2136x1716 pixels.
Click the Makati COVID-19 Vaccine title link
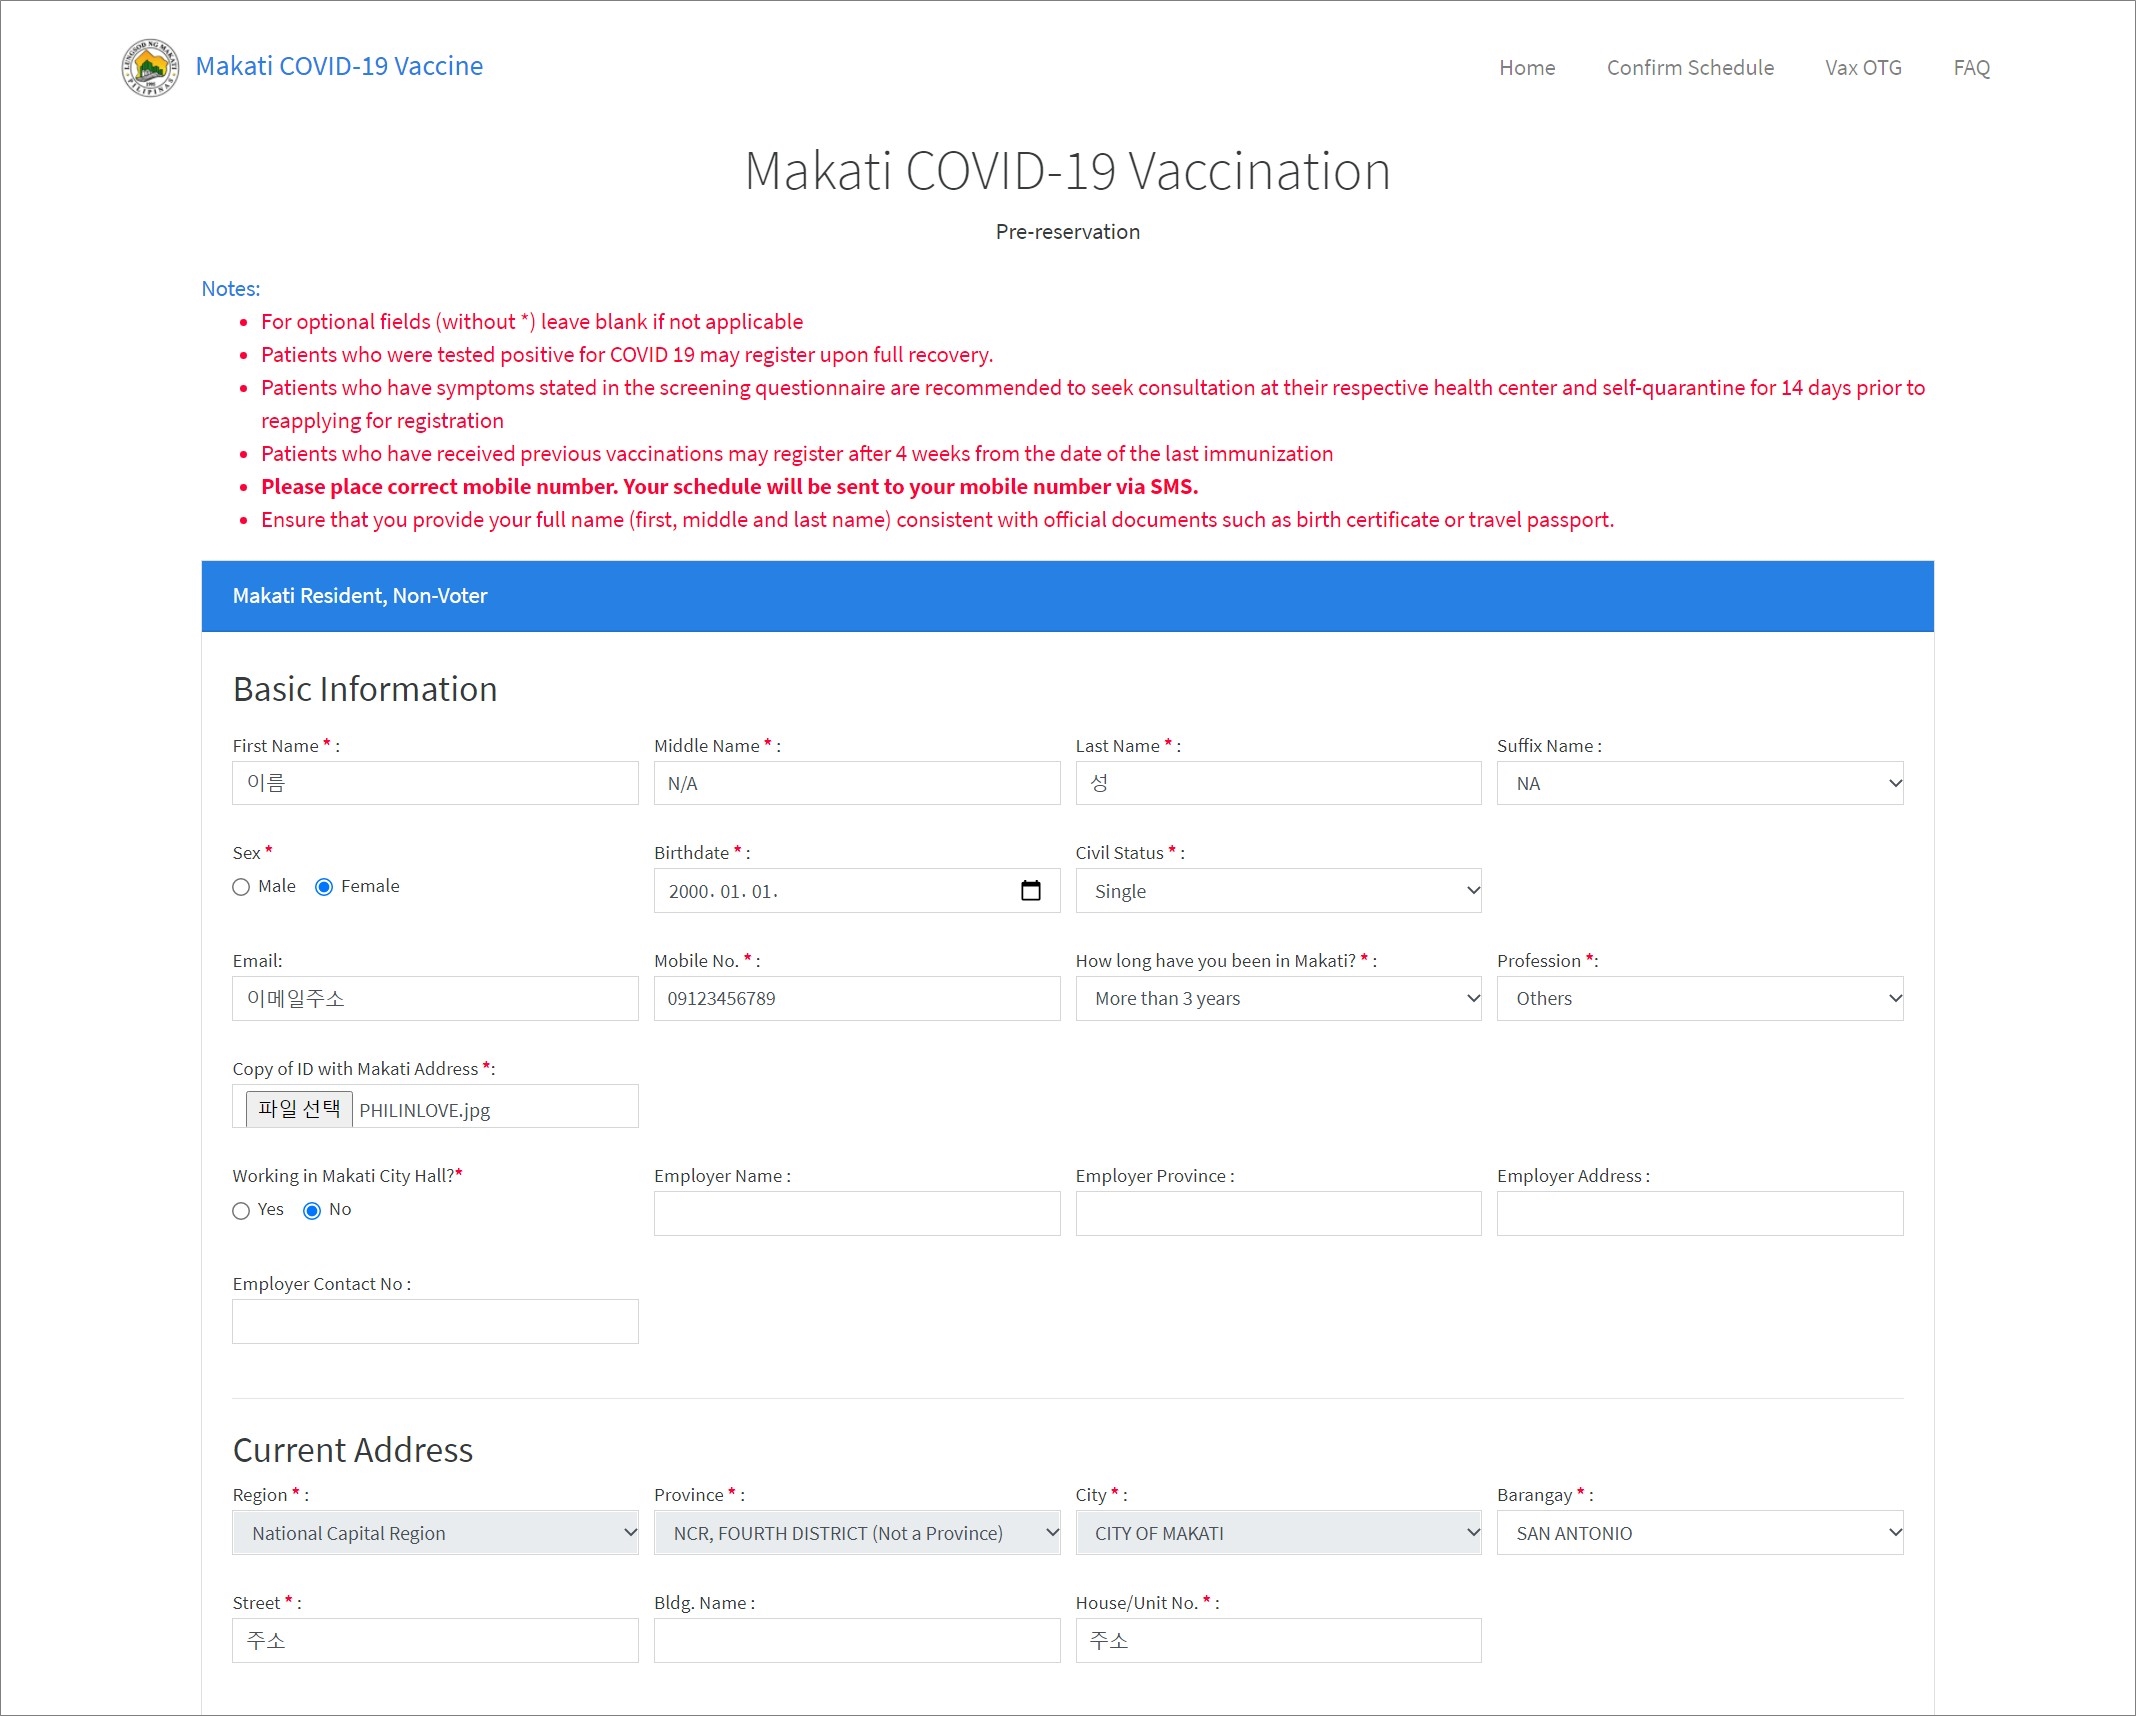point(339,66)
